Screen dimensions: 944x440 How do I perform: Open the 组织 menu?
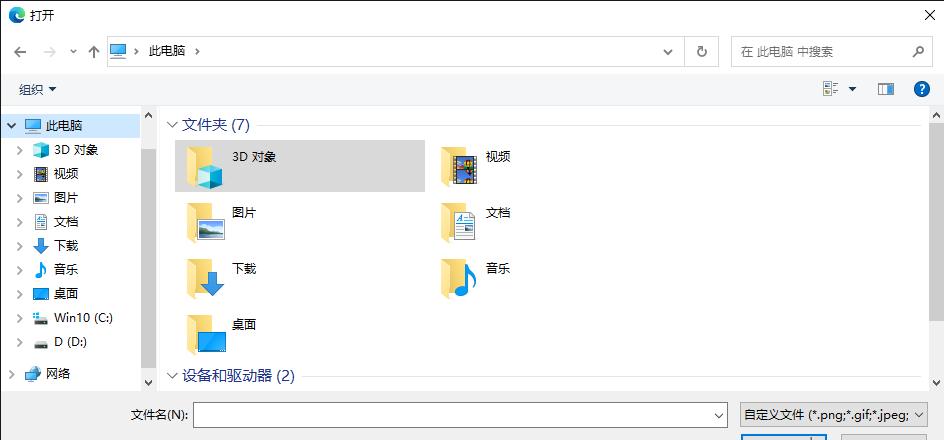(38, 90)
